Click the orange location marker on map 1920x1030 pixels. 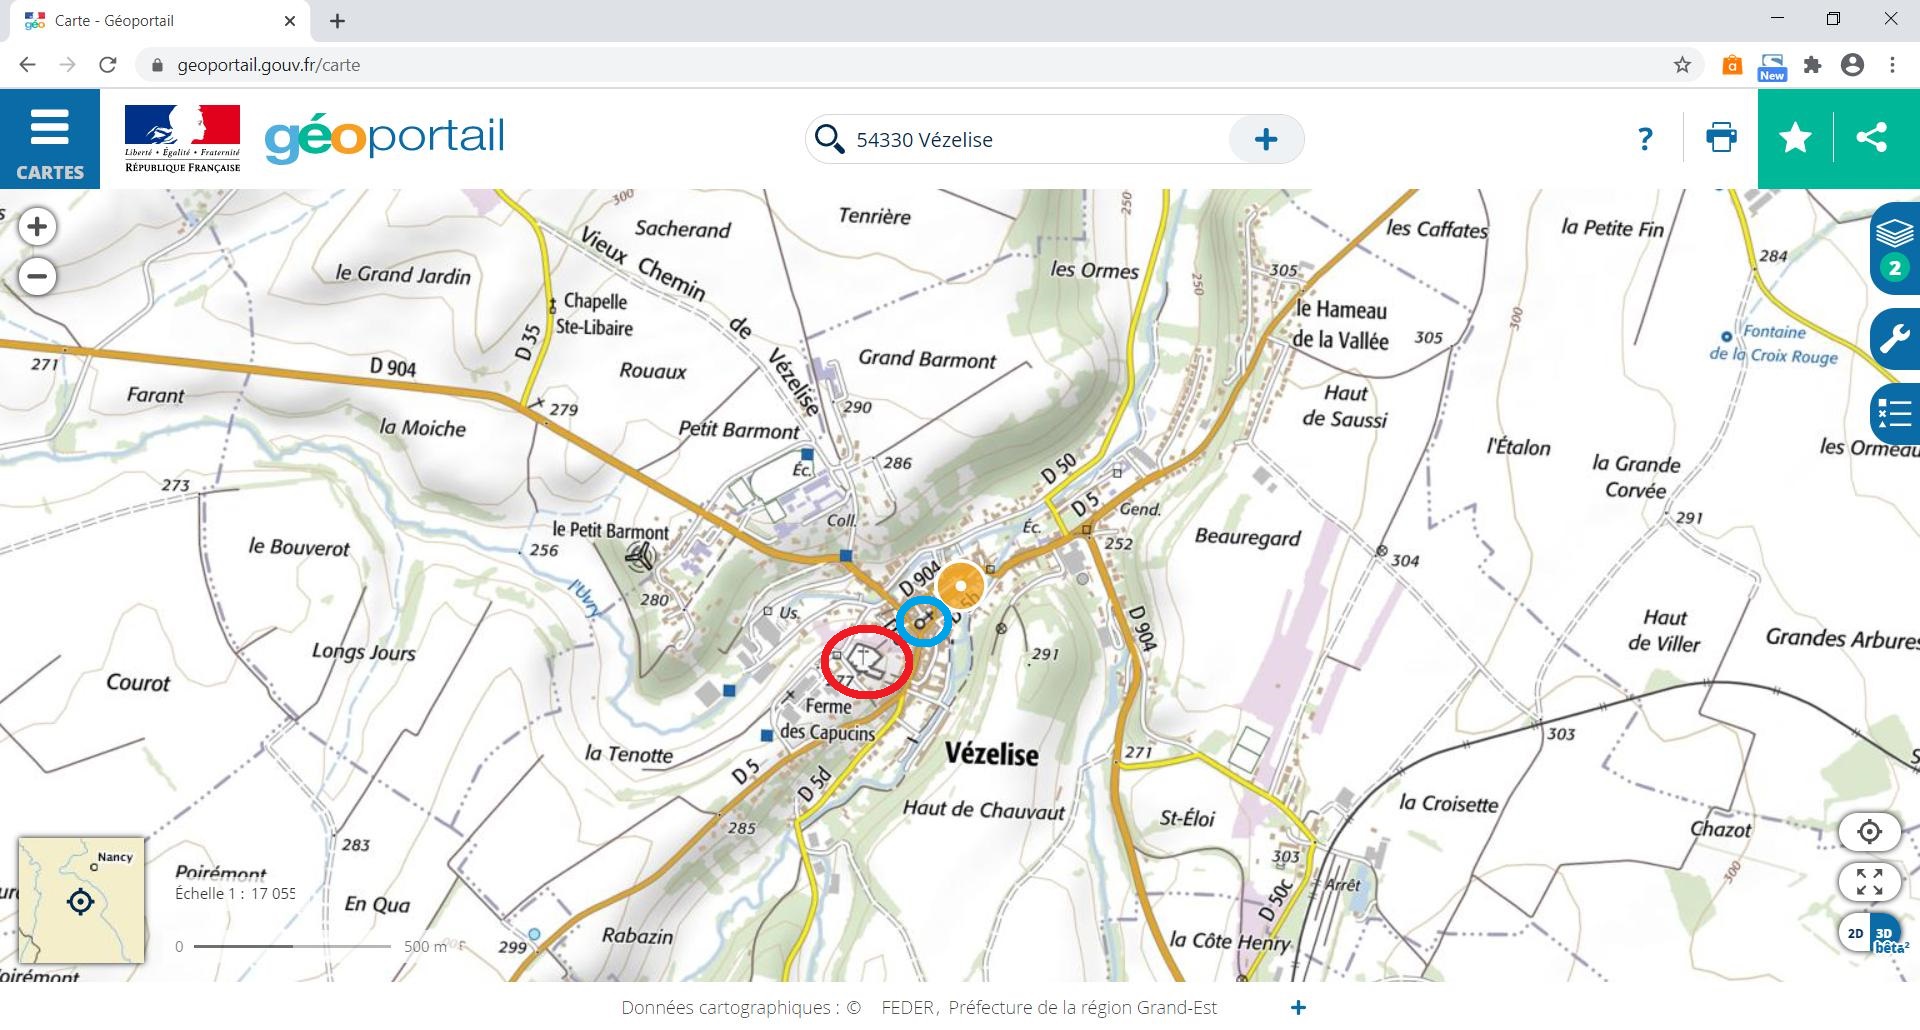pos(961,585)
